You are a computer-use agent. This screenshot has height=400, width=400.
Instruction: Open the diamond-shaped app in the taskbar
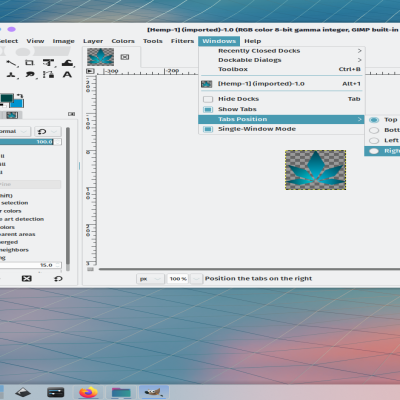23,392
